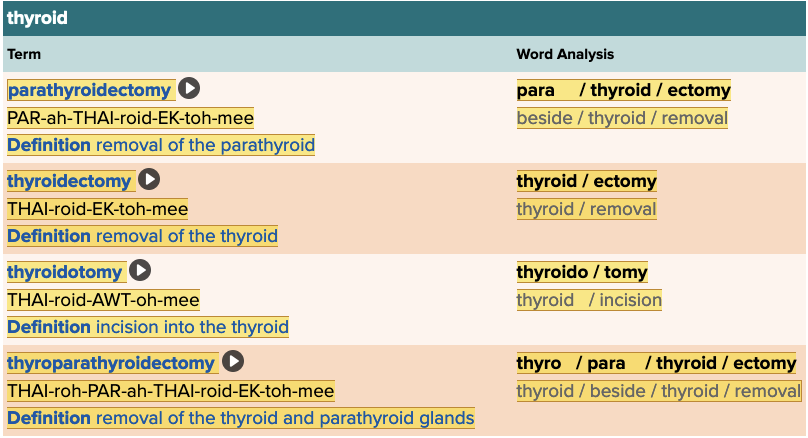Click 'thyro / para / thyroid / ectomy' analysis
The image size is (808, 438).
656,363
